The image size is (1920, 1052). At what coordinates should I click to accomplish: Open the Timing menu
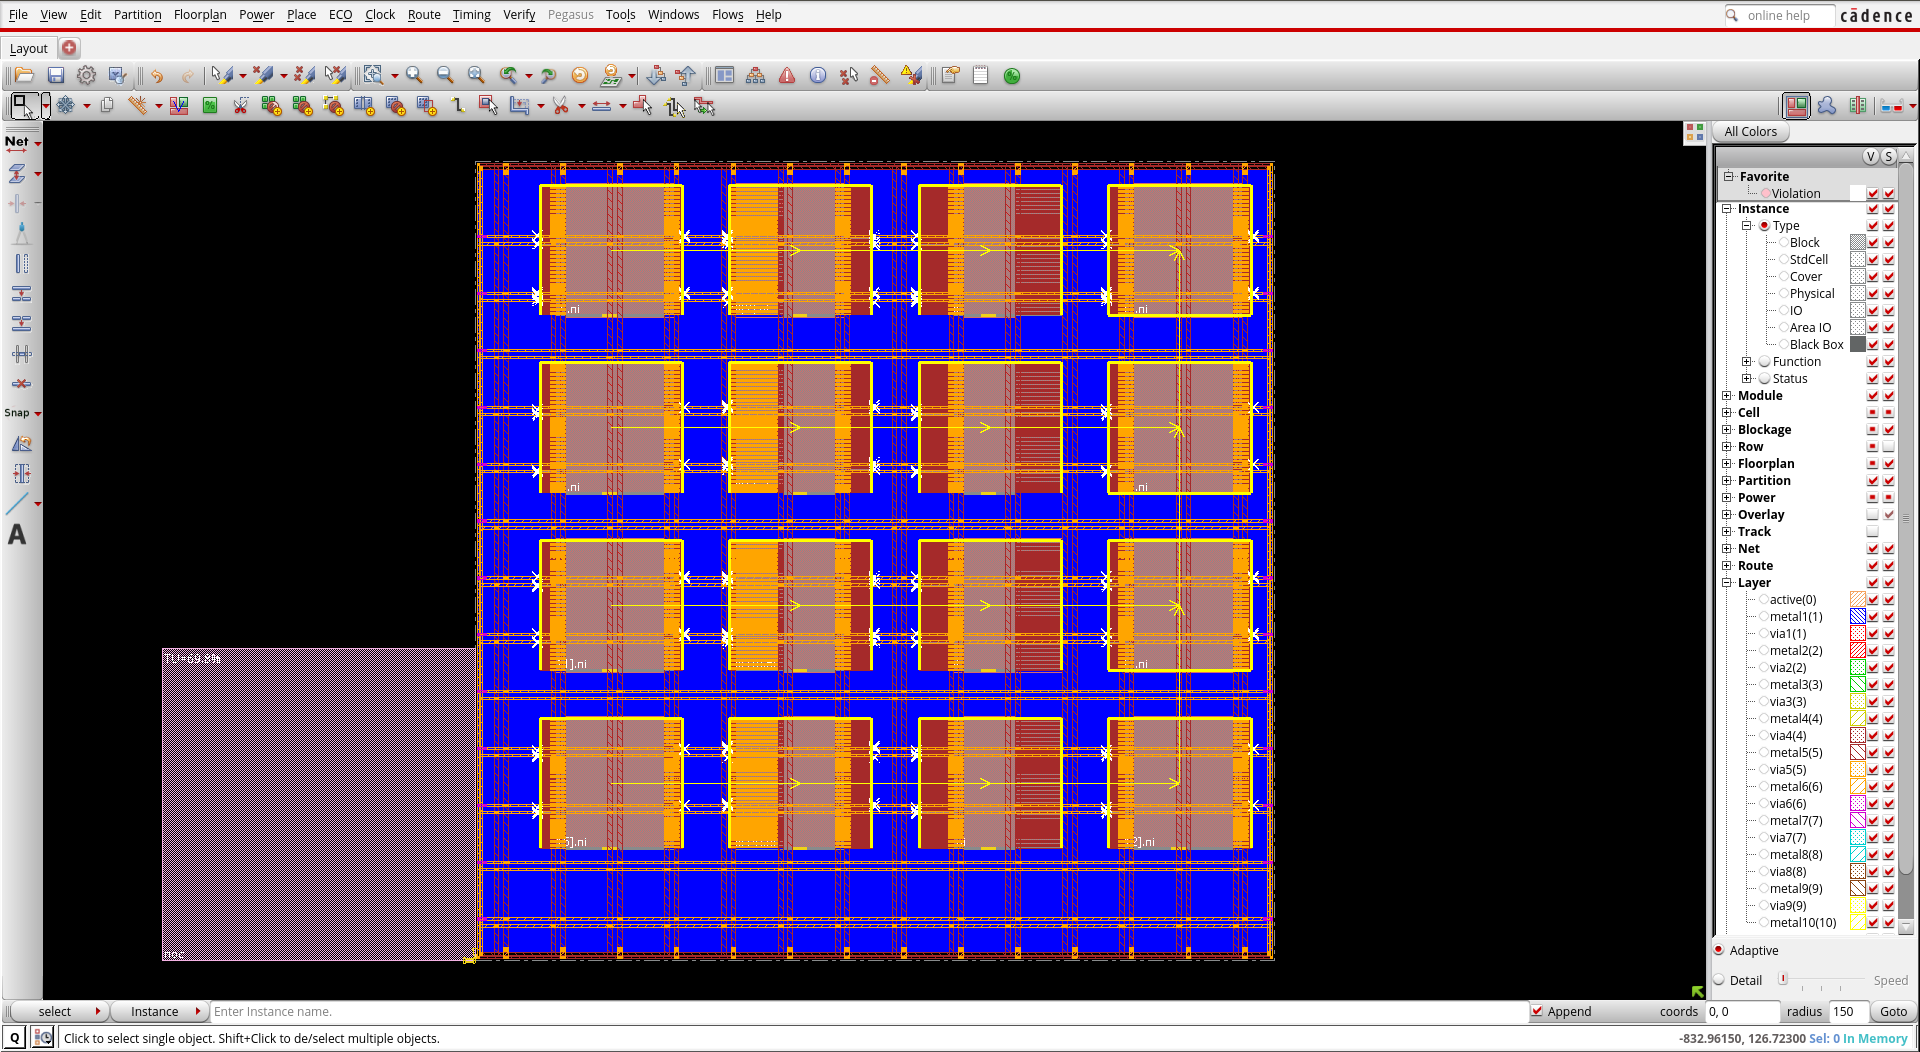(471, 15)
